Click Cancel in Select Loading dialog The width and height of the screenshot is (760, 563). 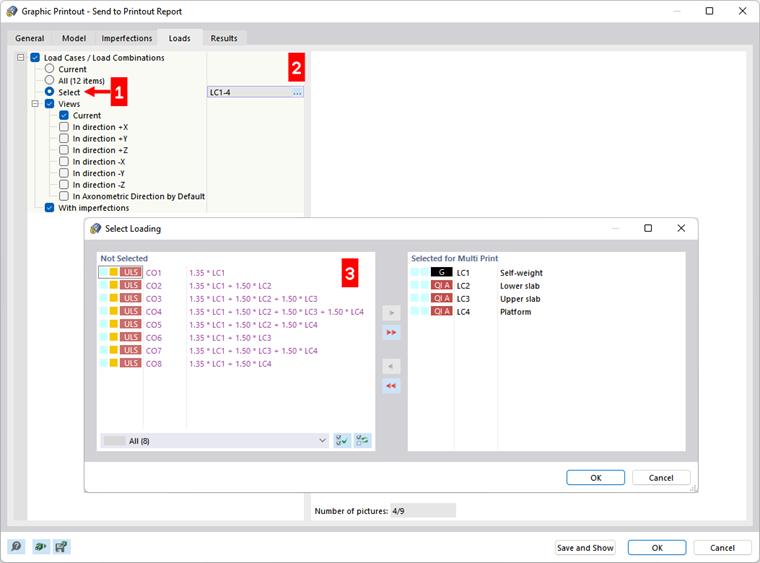point(661,478)
